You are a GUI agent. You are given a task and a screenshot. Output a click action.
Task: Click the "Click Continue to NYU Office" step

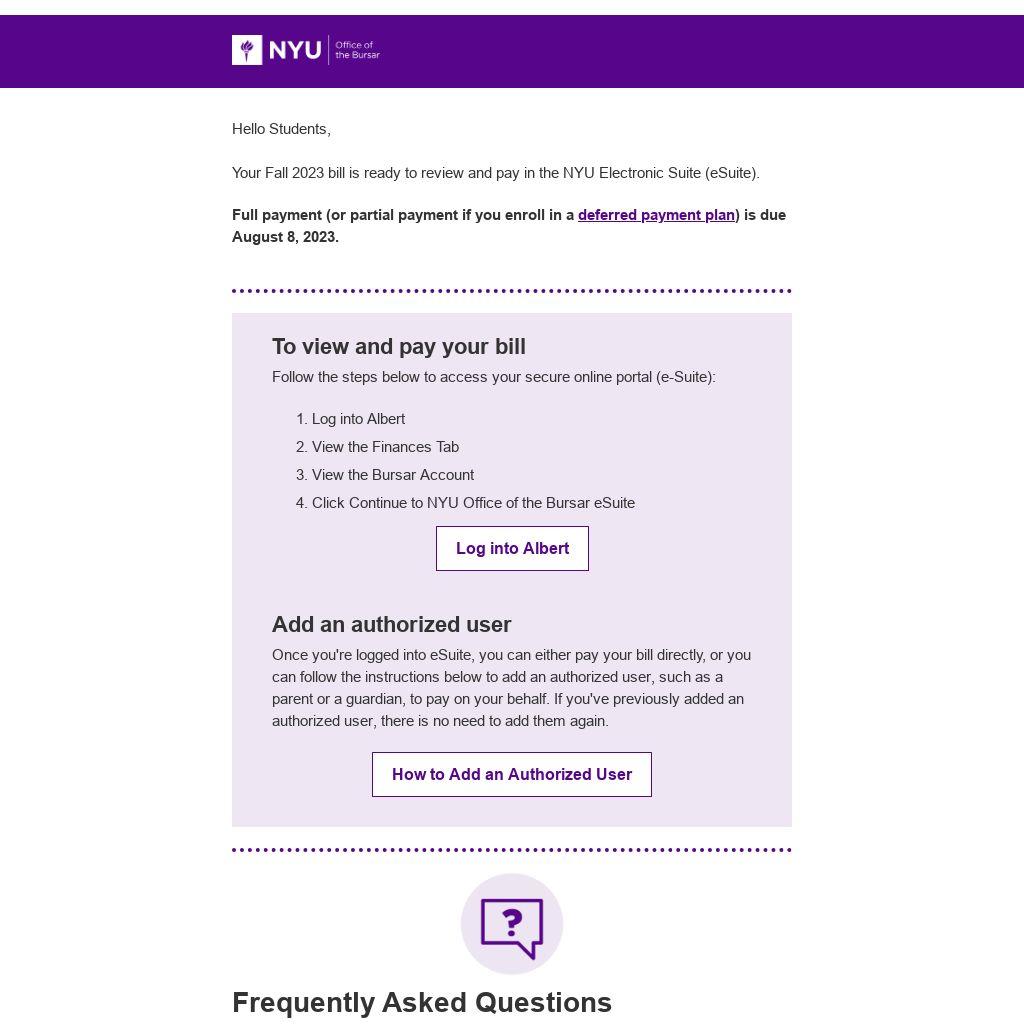click(473, 503)
